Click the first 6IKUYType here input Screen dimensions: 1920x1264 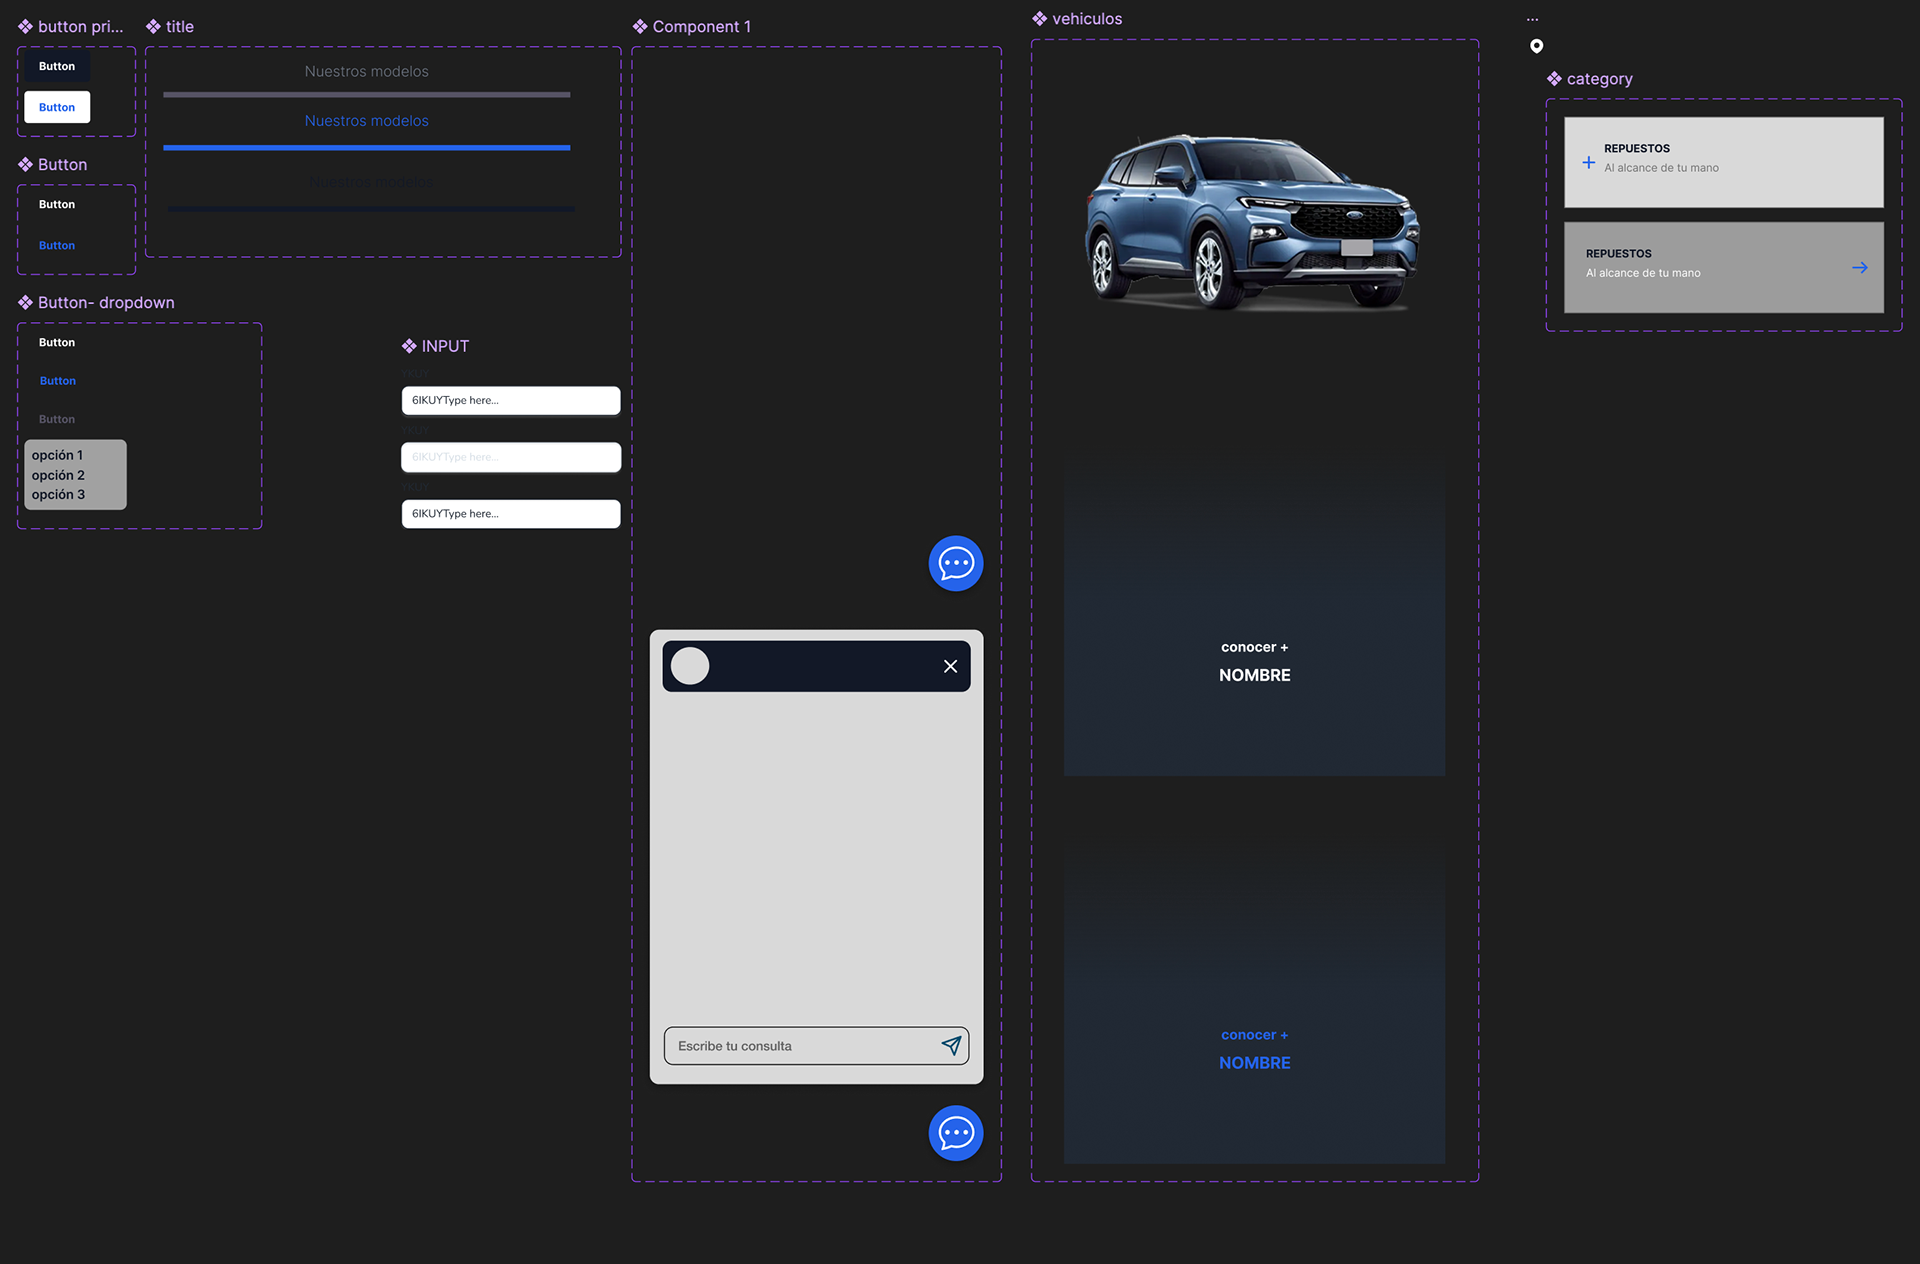point(510,400)
